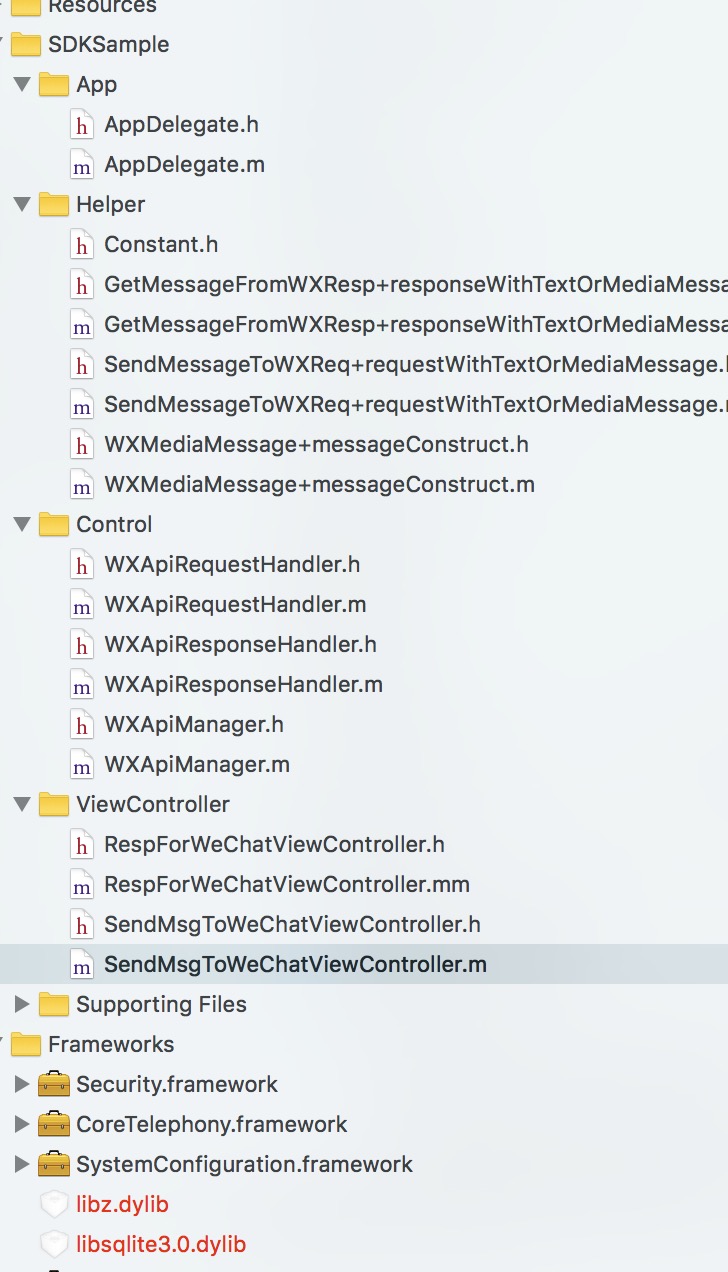This screenshot has width=728, height=1272.
Task: Click the header icon of WXApiRequestHandler.h
Action: point(82,565)
